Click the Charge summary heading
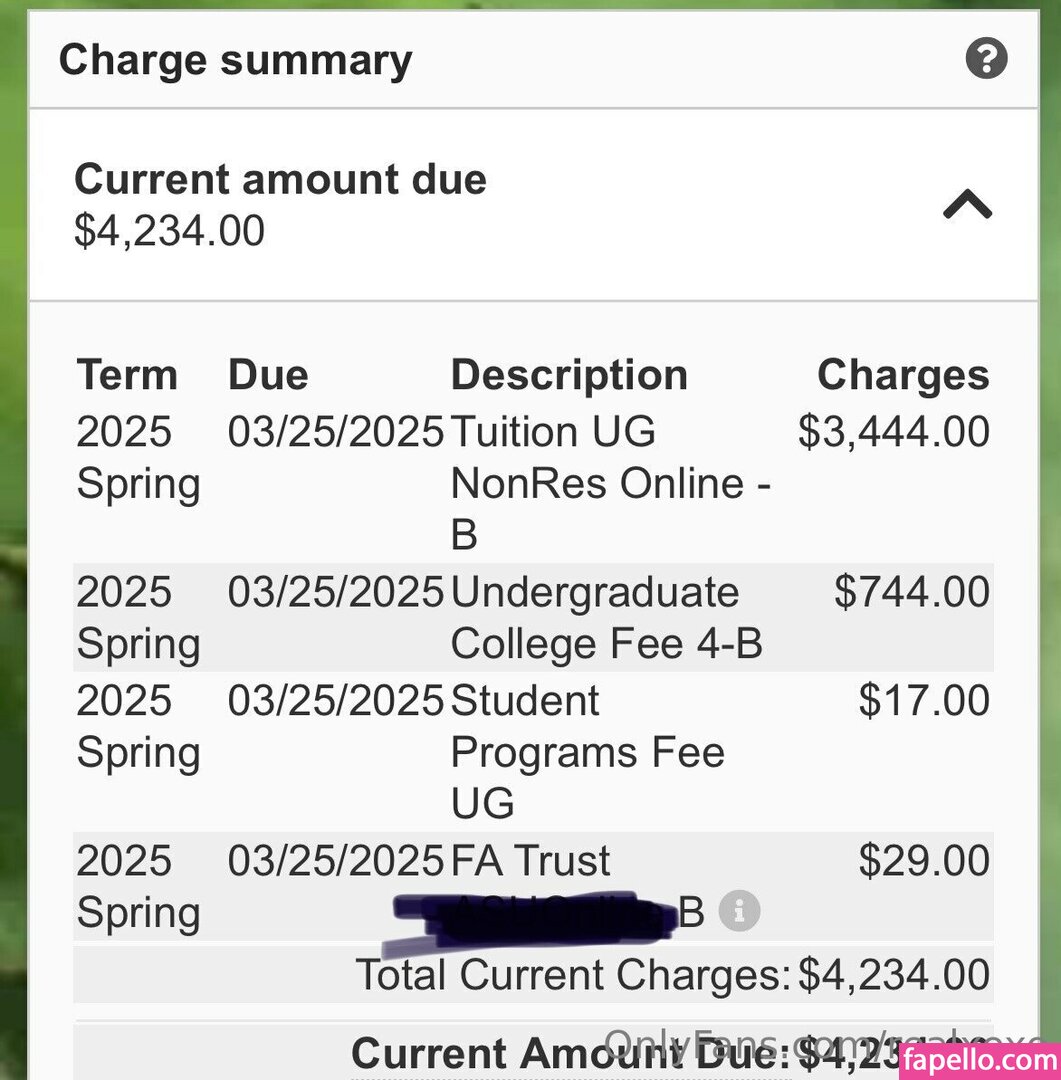Viewport: 1061px width, 1080px height. click(235, 60)
